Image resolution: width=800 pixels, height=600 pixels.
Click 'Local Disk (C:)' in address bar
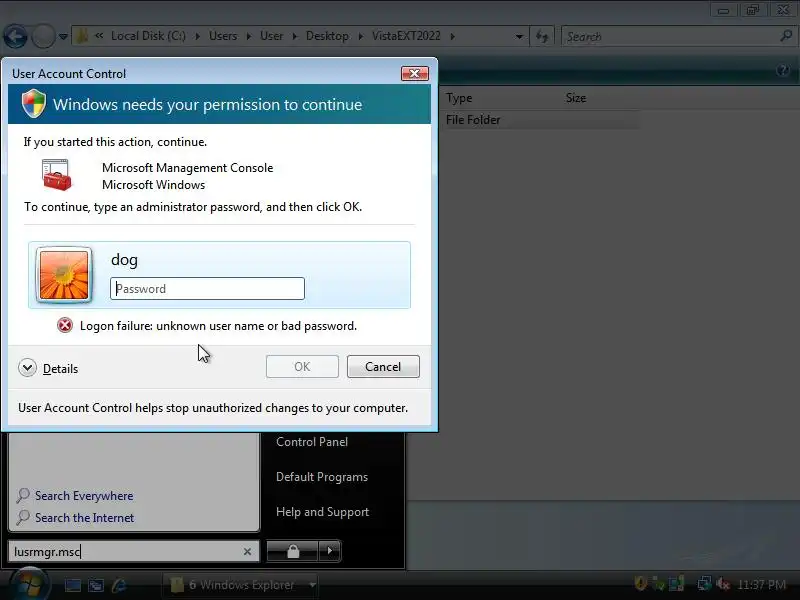148,36
